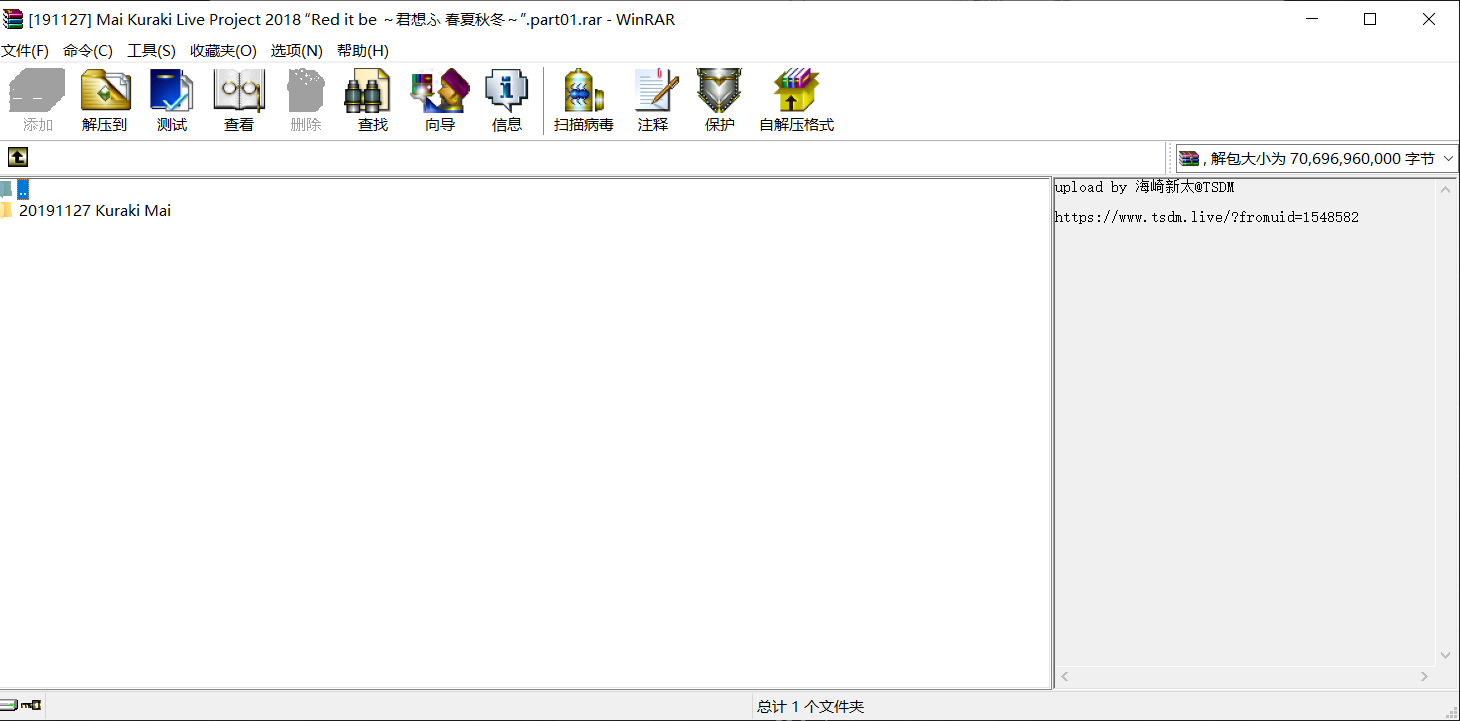
Task: Run the Test (测试) archive tool
Action: point(171,100)
